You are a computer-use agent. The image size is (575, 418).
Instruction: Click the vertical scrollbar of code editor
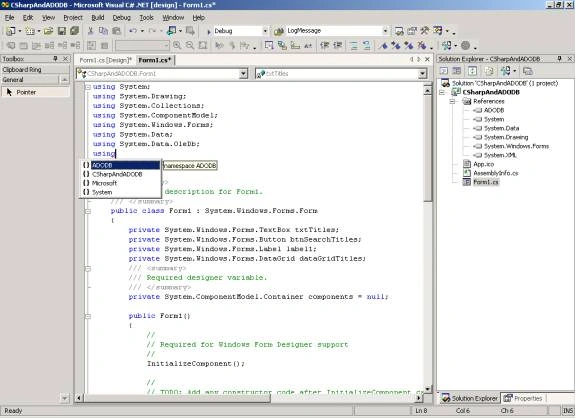pyautogui.click(x=428, y=239)
